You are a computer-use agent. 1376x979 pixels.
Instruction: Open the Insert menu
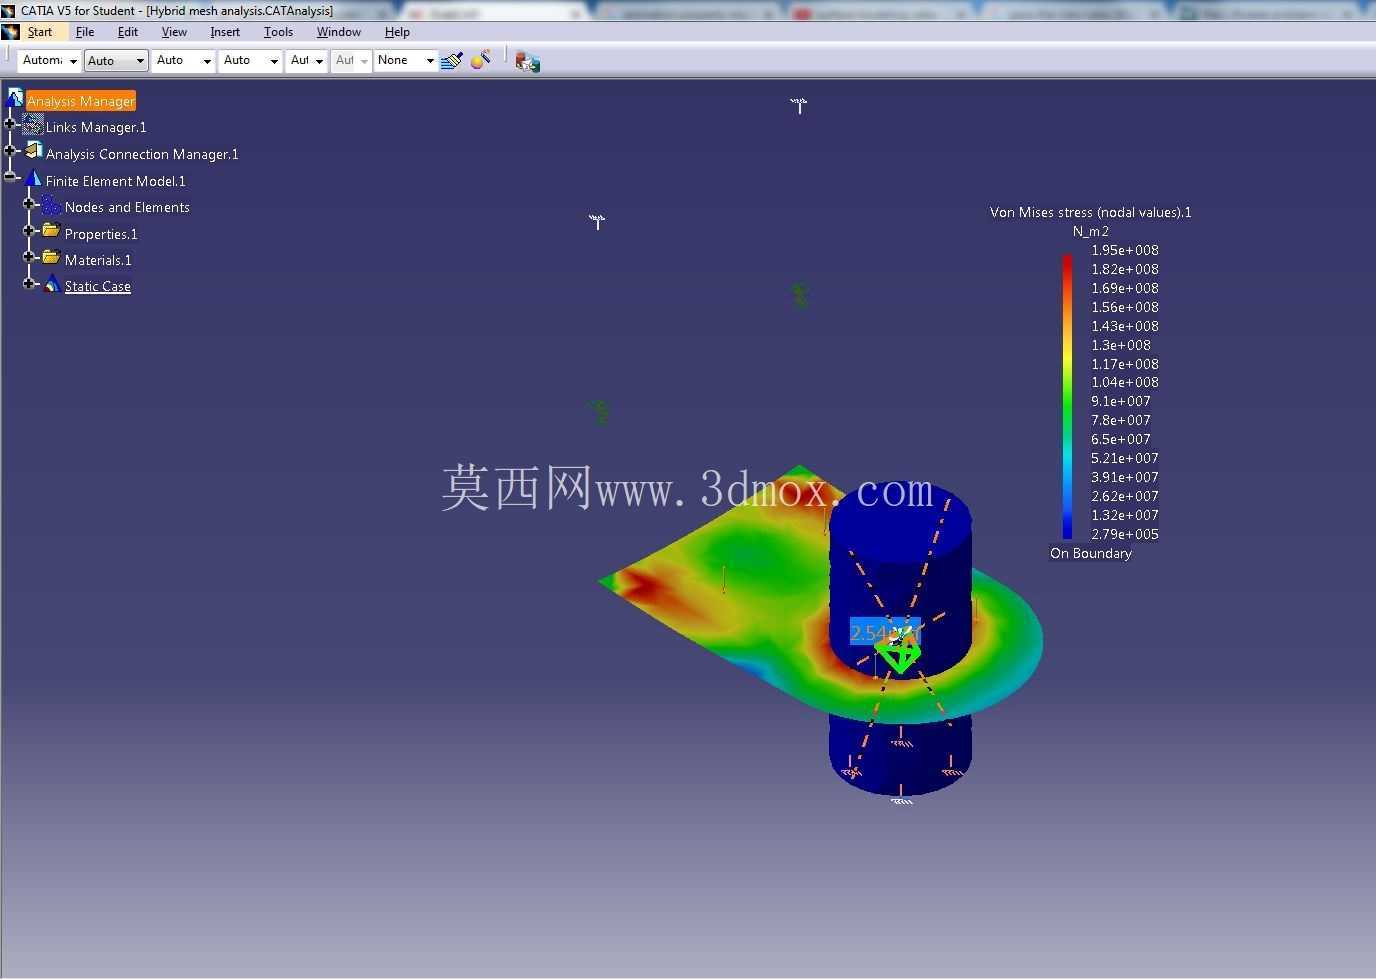coord(225,32)
